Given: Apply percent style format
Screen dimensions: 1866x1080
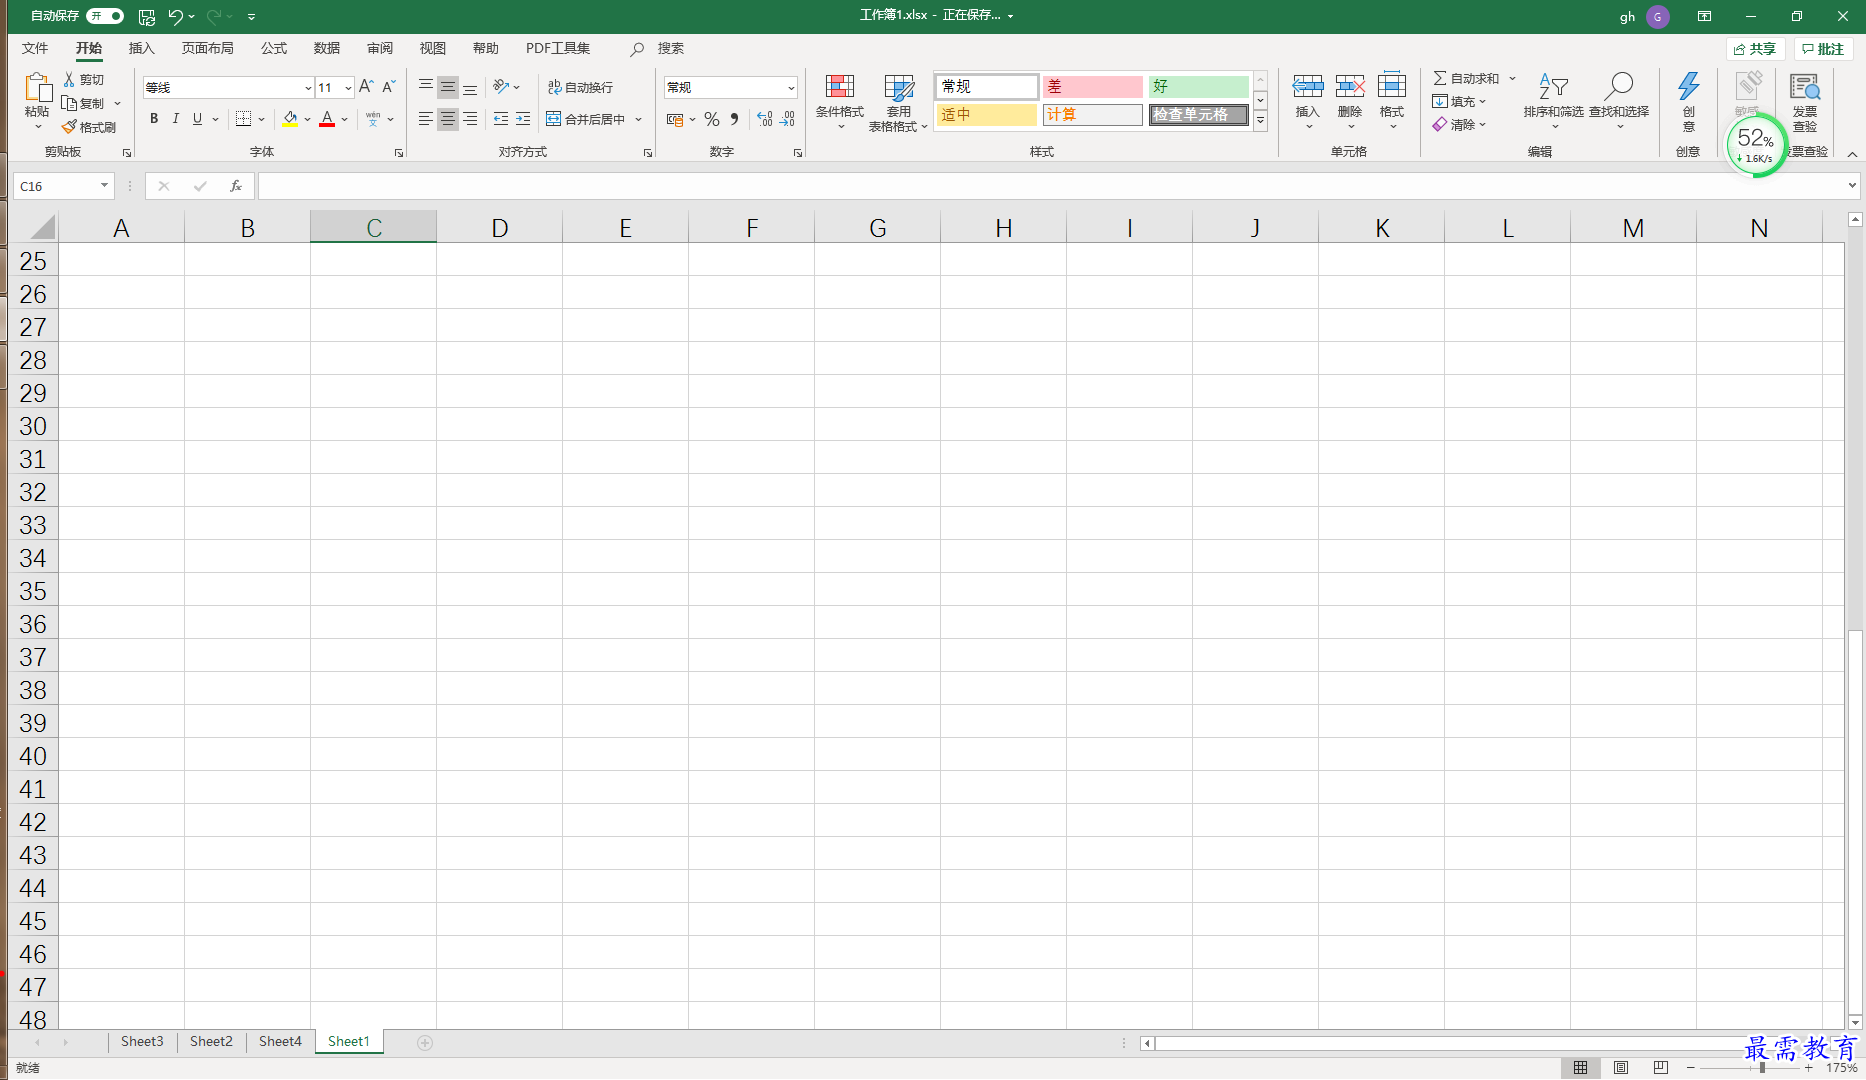Looking at the screenshot, I should [712, 119].
